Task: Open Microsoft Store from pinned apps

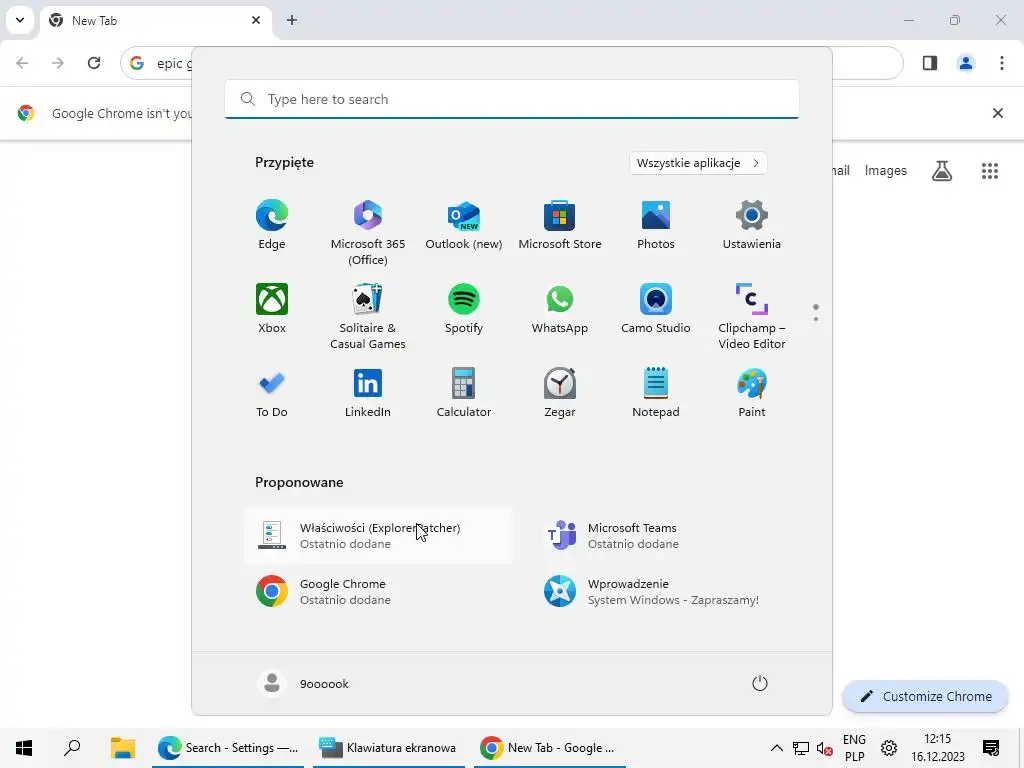Action: 560,225
